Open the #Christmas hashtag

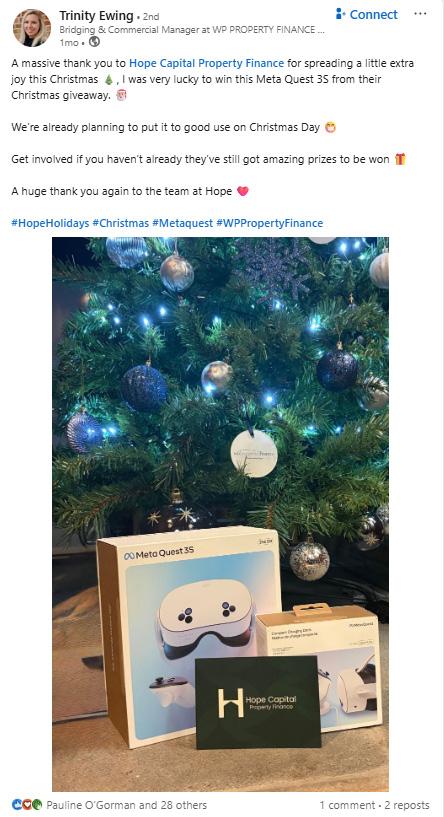click(120, 223)
